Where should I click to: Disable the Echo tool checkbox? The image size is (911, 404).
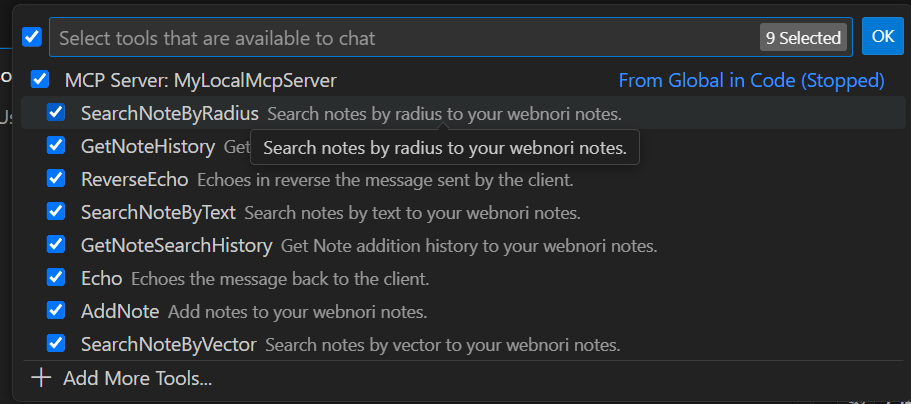pos(57,278)
